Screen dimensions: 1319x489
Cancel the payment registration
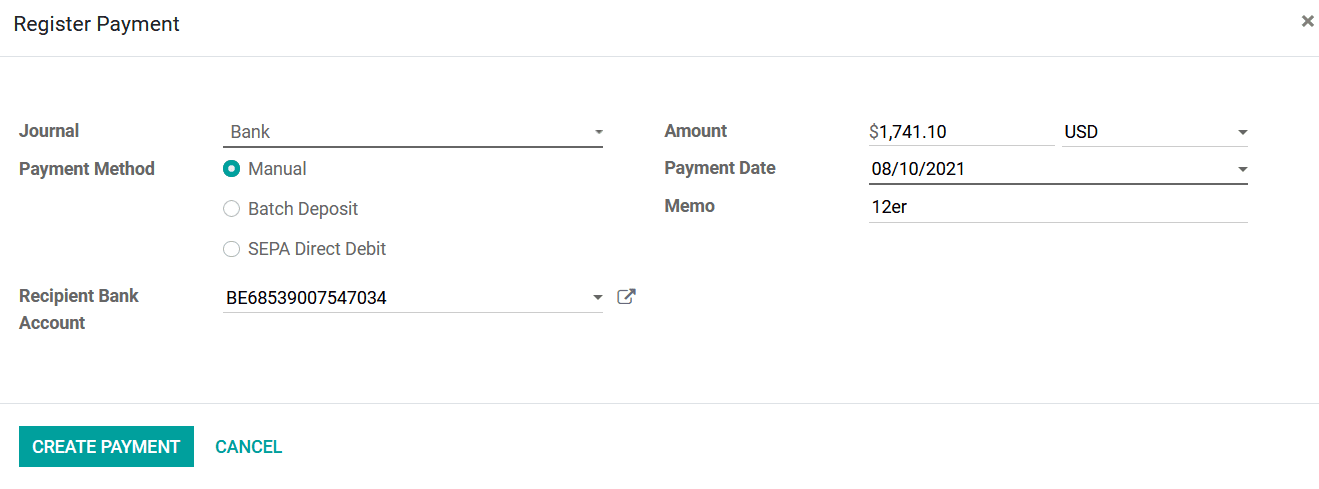249,447
